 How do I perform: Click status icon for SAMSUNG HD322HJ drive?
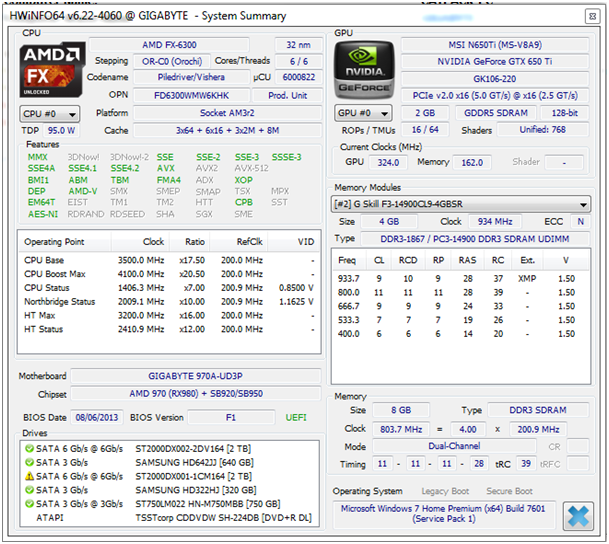click(29, 490)
